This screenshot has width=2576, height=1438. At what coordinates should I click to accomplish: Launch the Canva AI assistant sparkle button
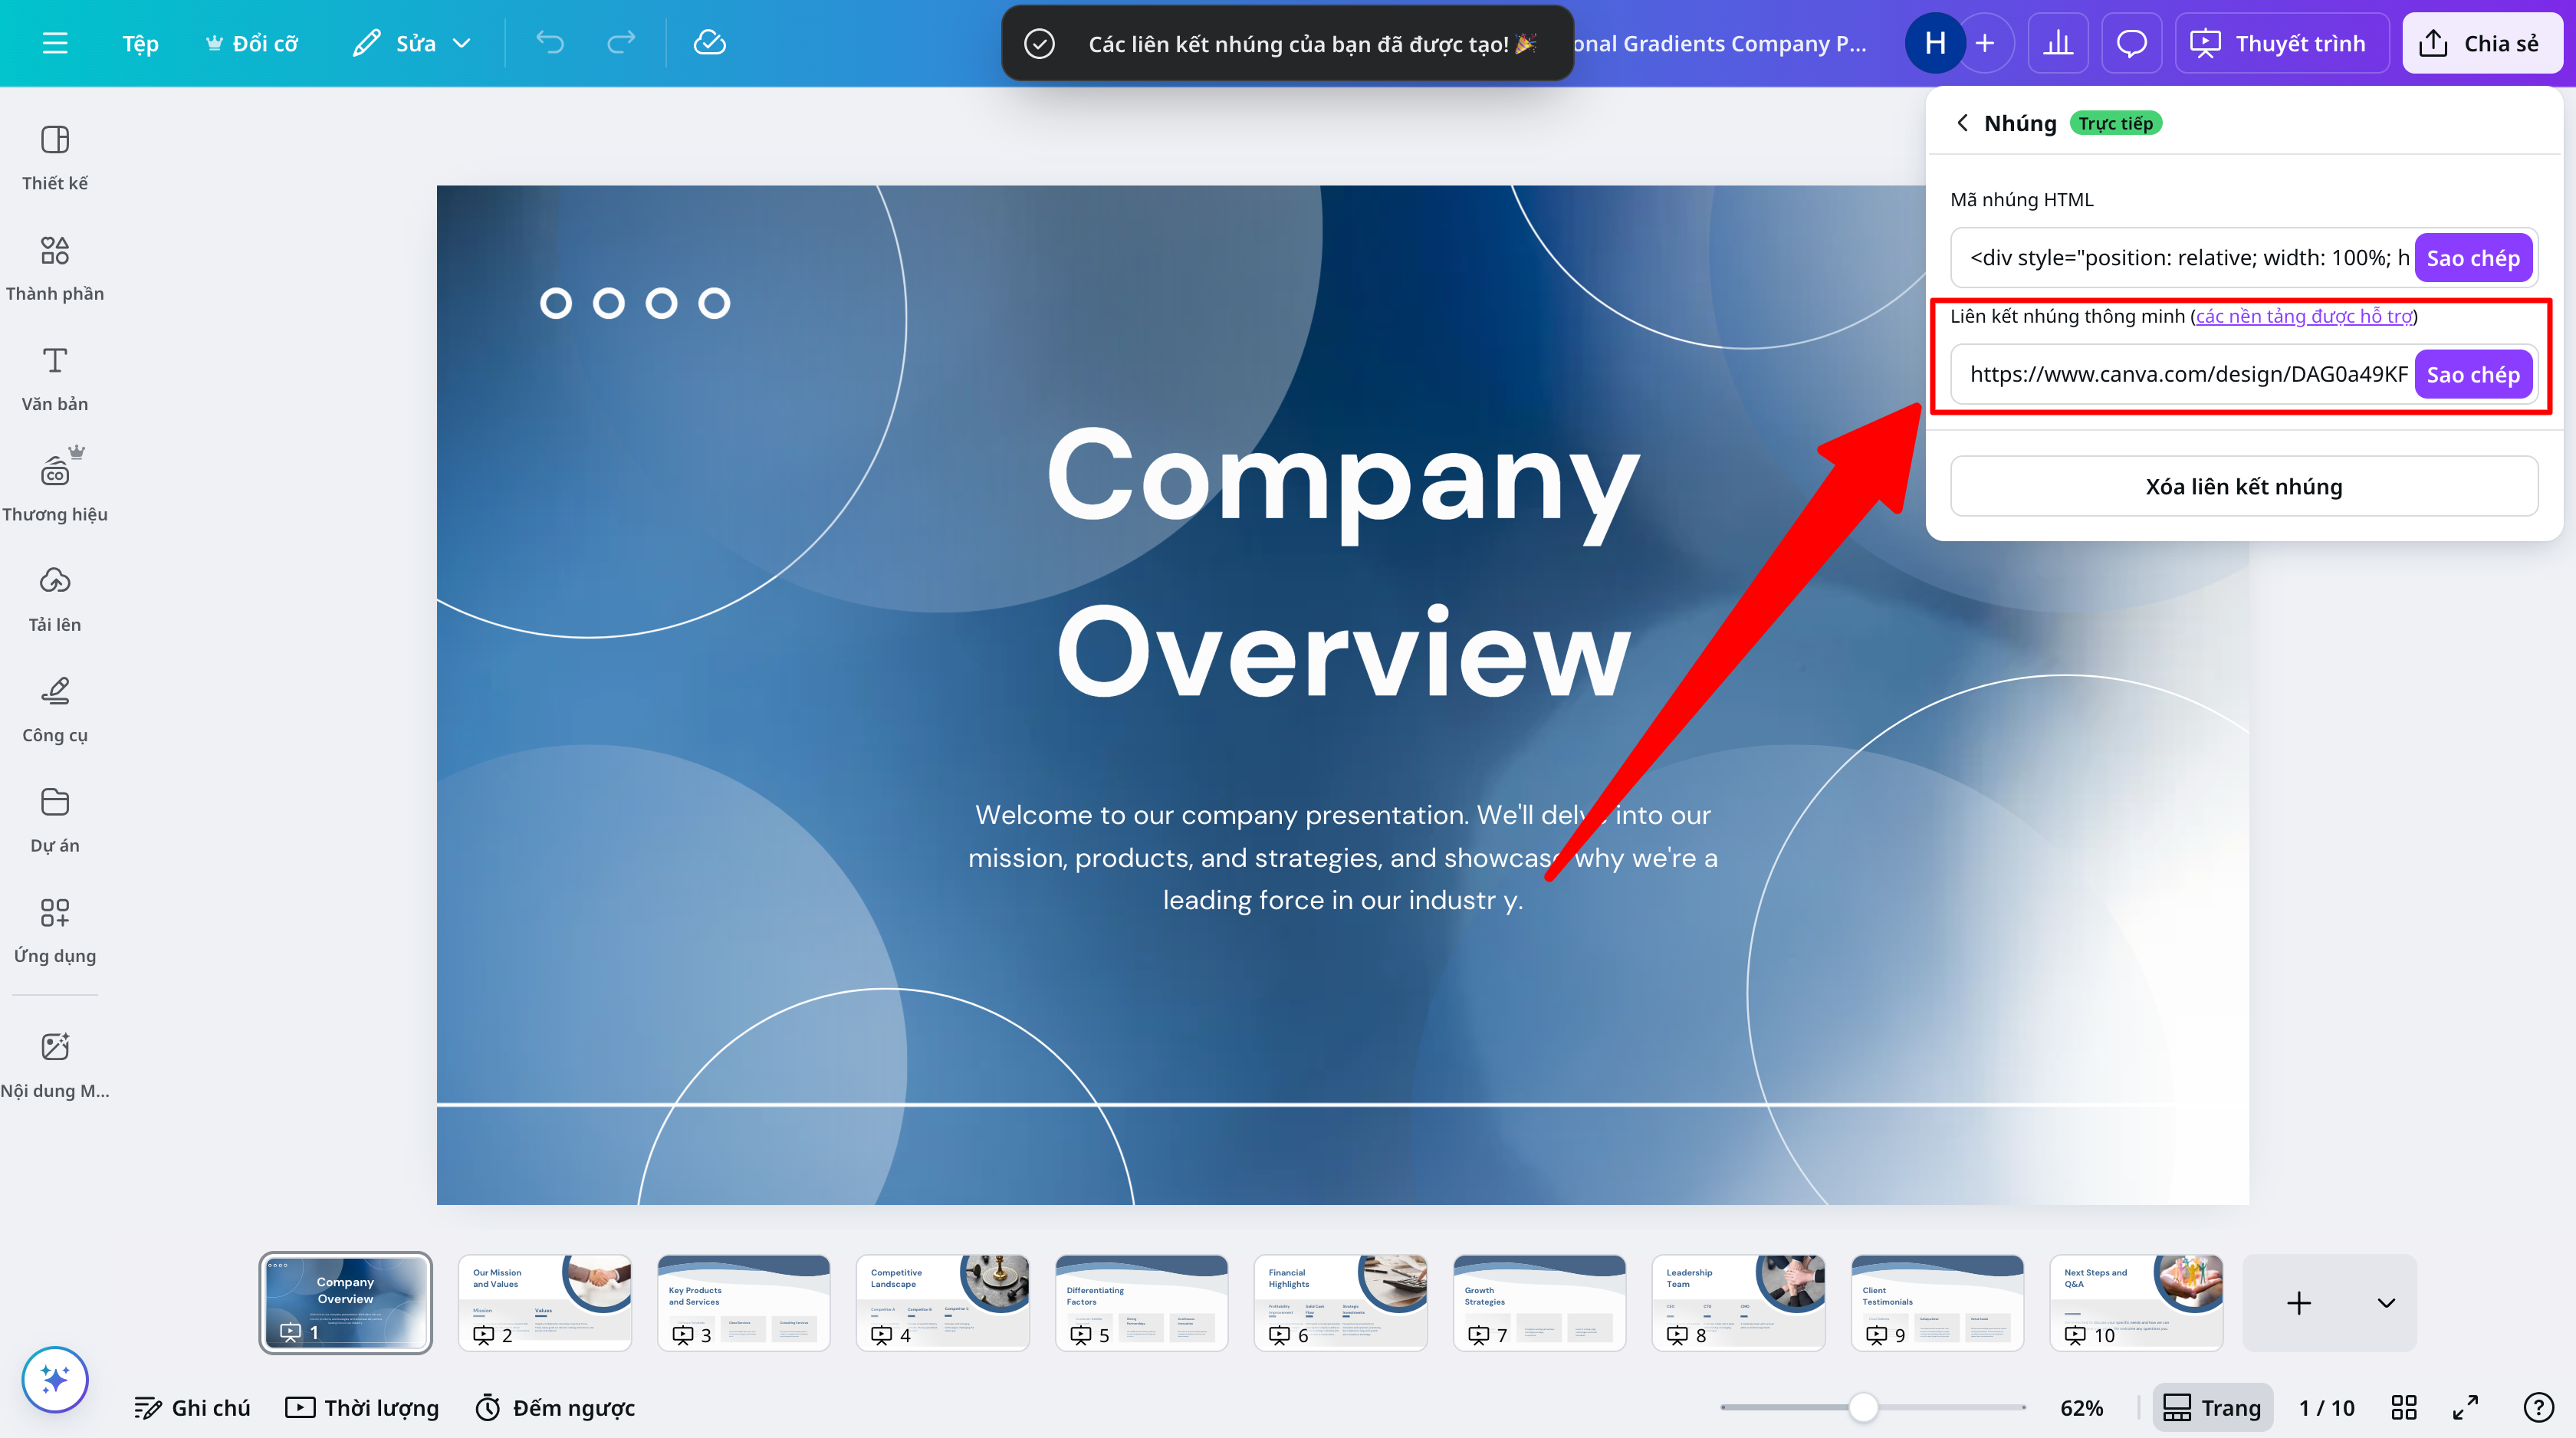coord(55,1379)
